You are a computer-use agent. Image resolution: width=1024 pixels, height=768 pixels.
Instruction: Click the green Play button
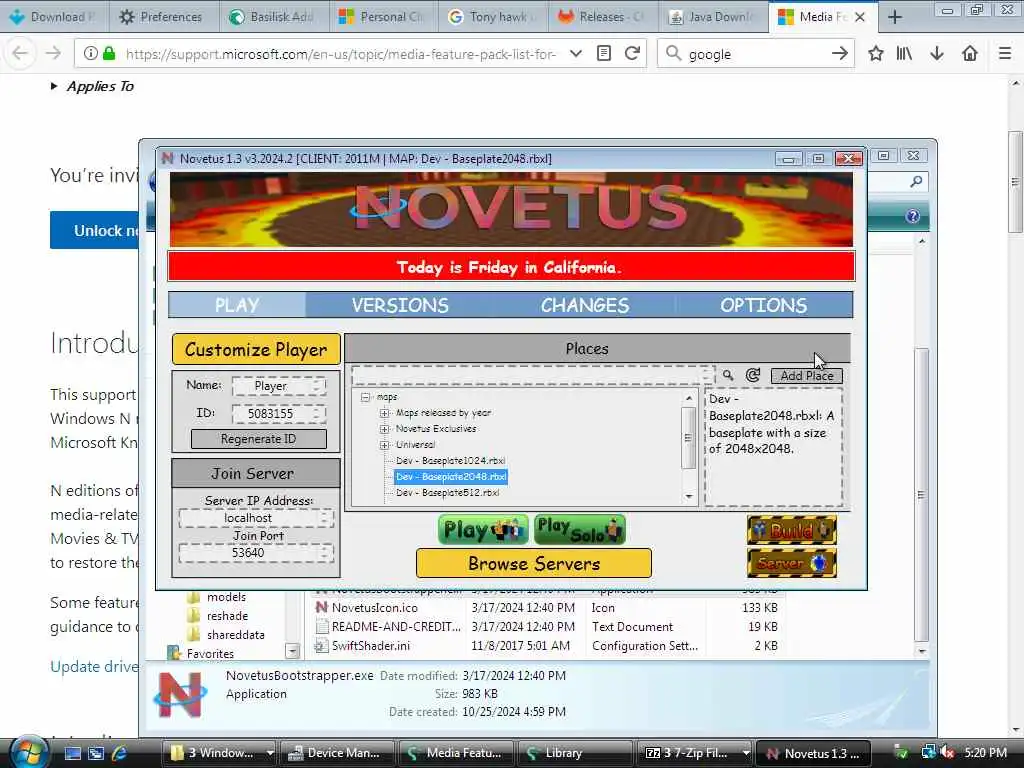click(483, 530)
